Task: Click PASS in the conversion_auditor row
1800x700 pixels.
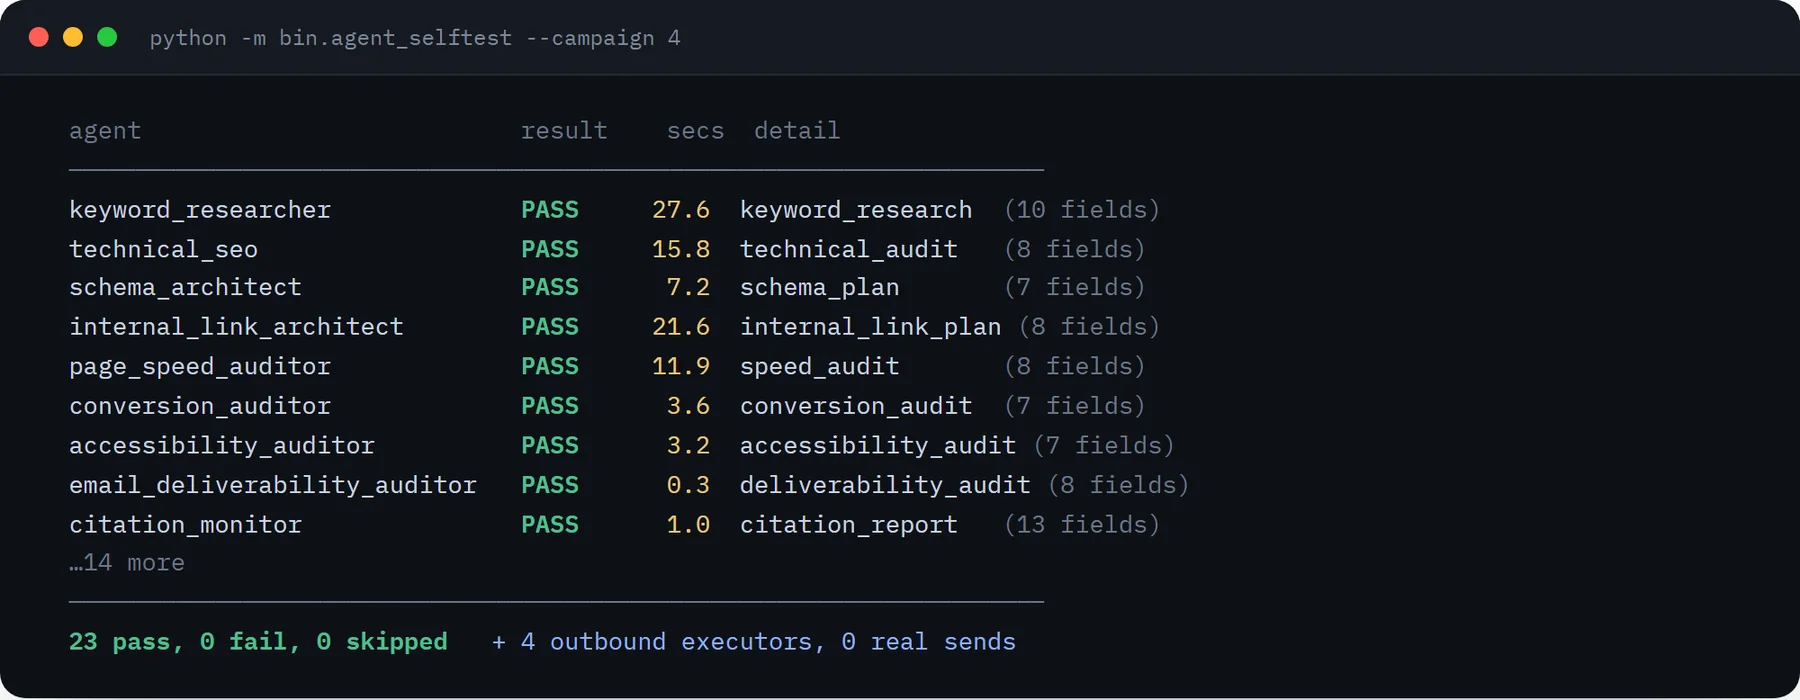Action: (550, 406)
